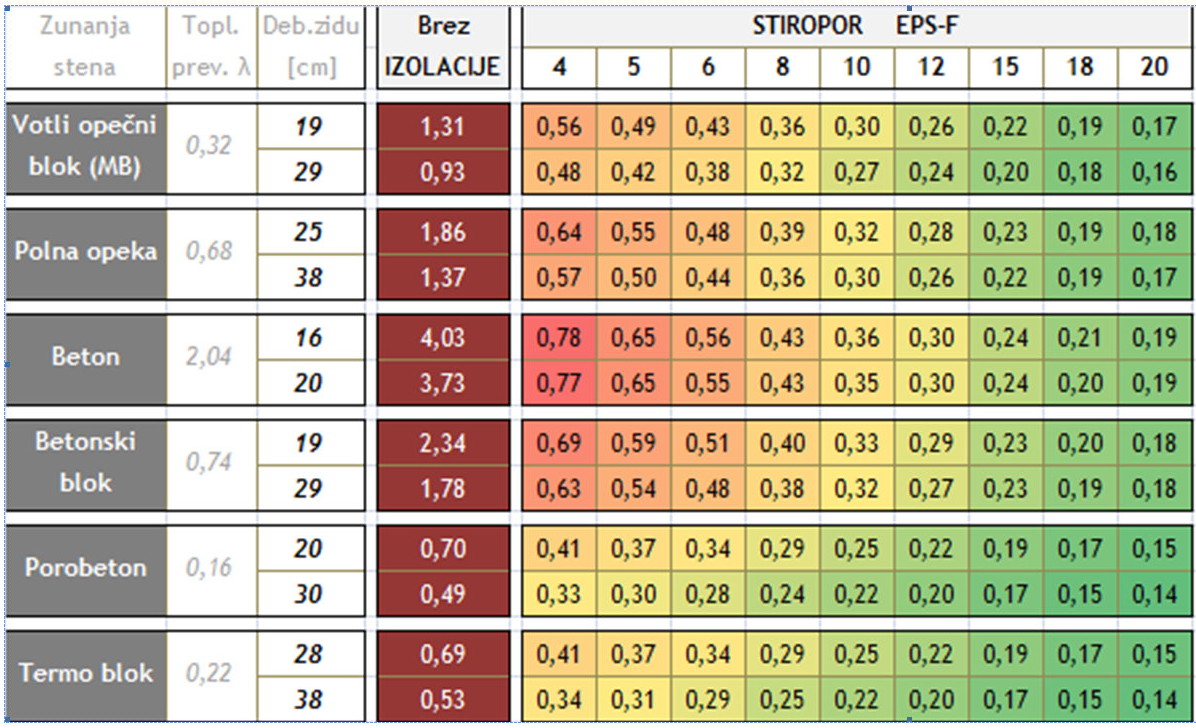Click the green 0,14 cell in Termo blok row
1196x728 pixels.
1155,699
